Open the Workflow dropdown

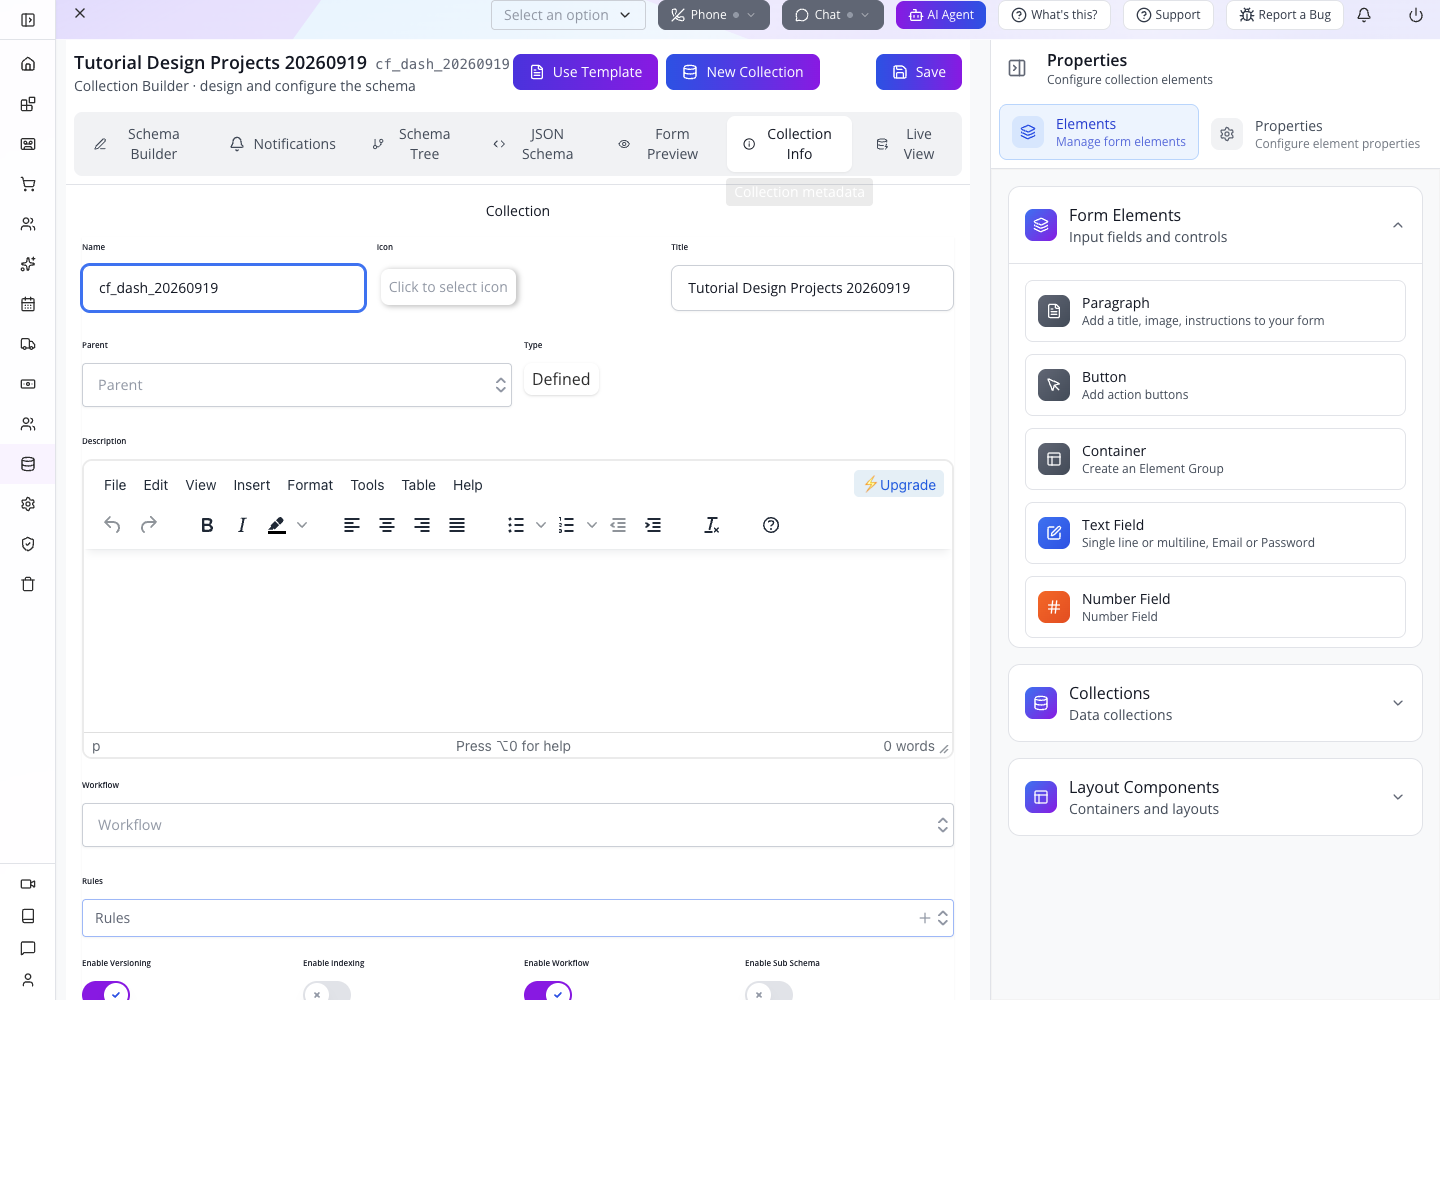pos(518,825)
